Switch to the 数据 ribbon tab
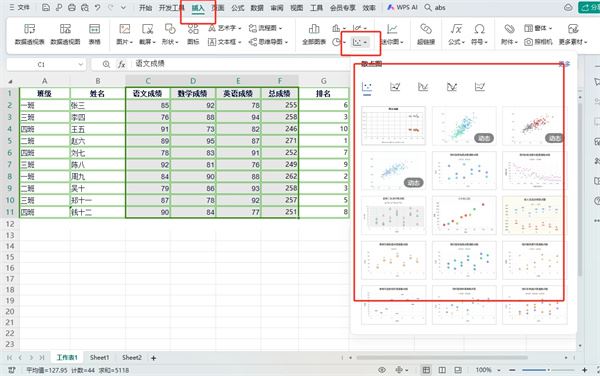Viewport: 600px width, 376px height. click(x=257, y=8)
